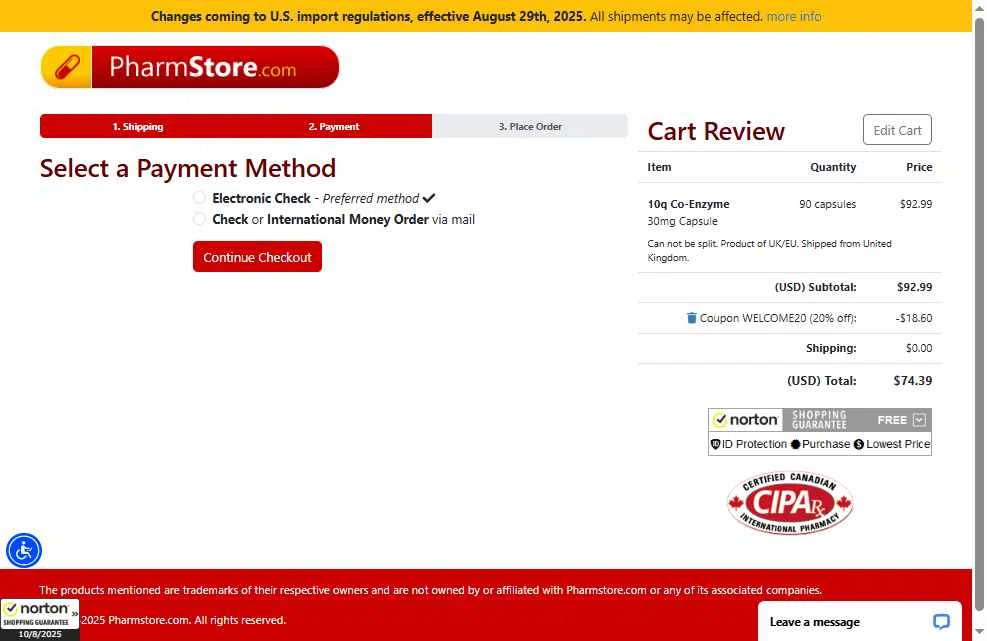Image resolution: width=987 pixels, height=641 pixels.
Task: Click the '10q Co-Enzyme' item name
Action: (x=688, y=204)
